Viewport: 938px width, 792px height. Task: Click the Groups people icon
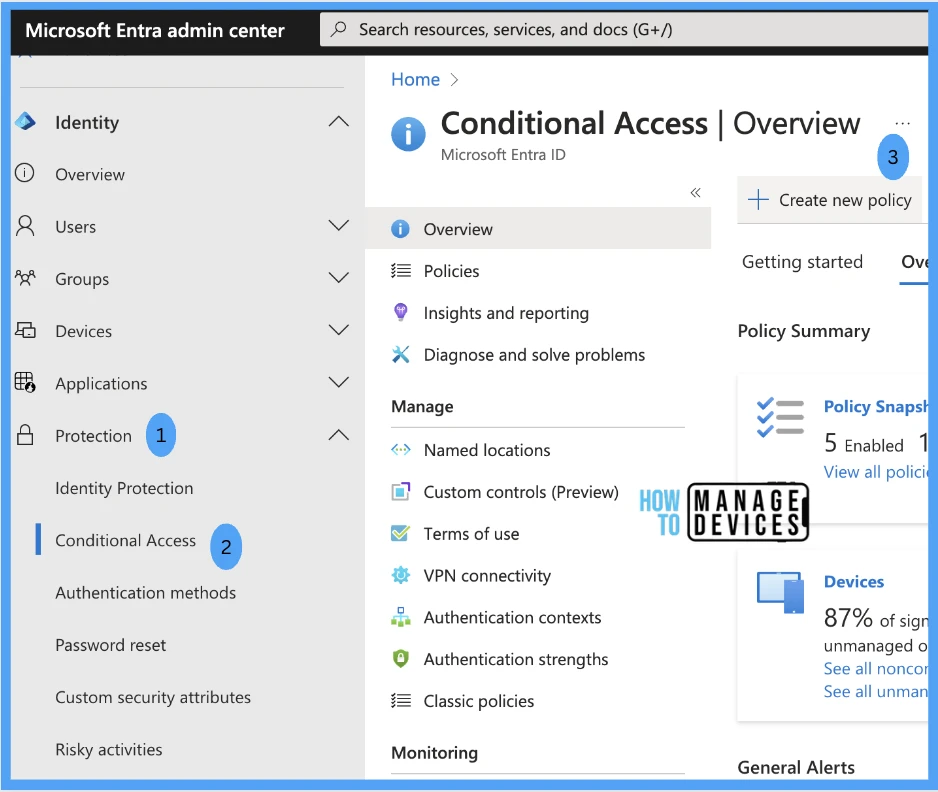click(25, 278)
